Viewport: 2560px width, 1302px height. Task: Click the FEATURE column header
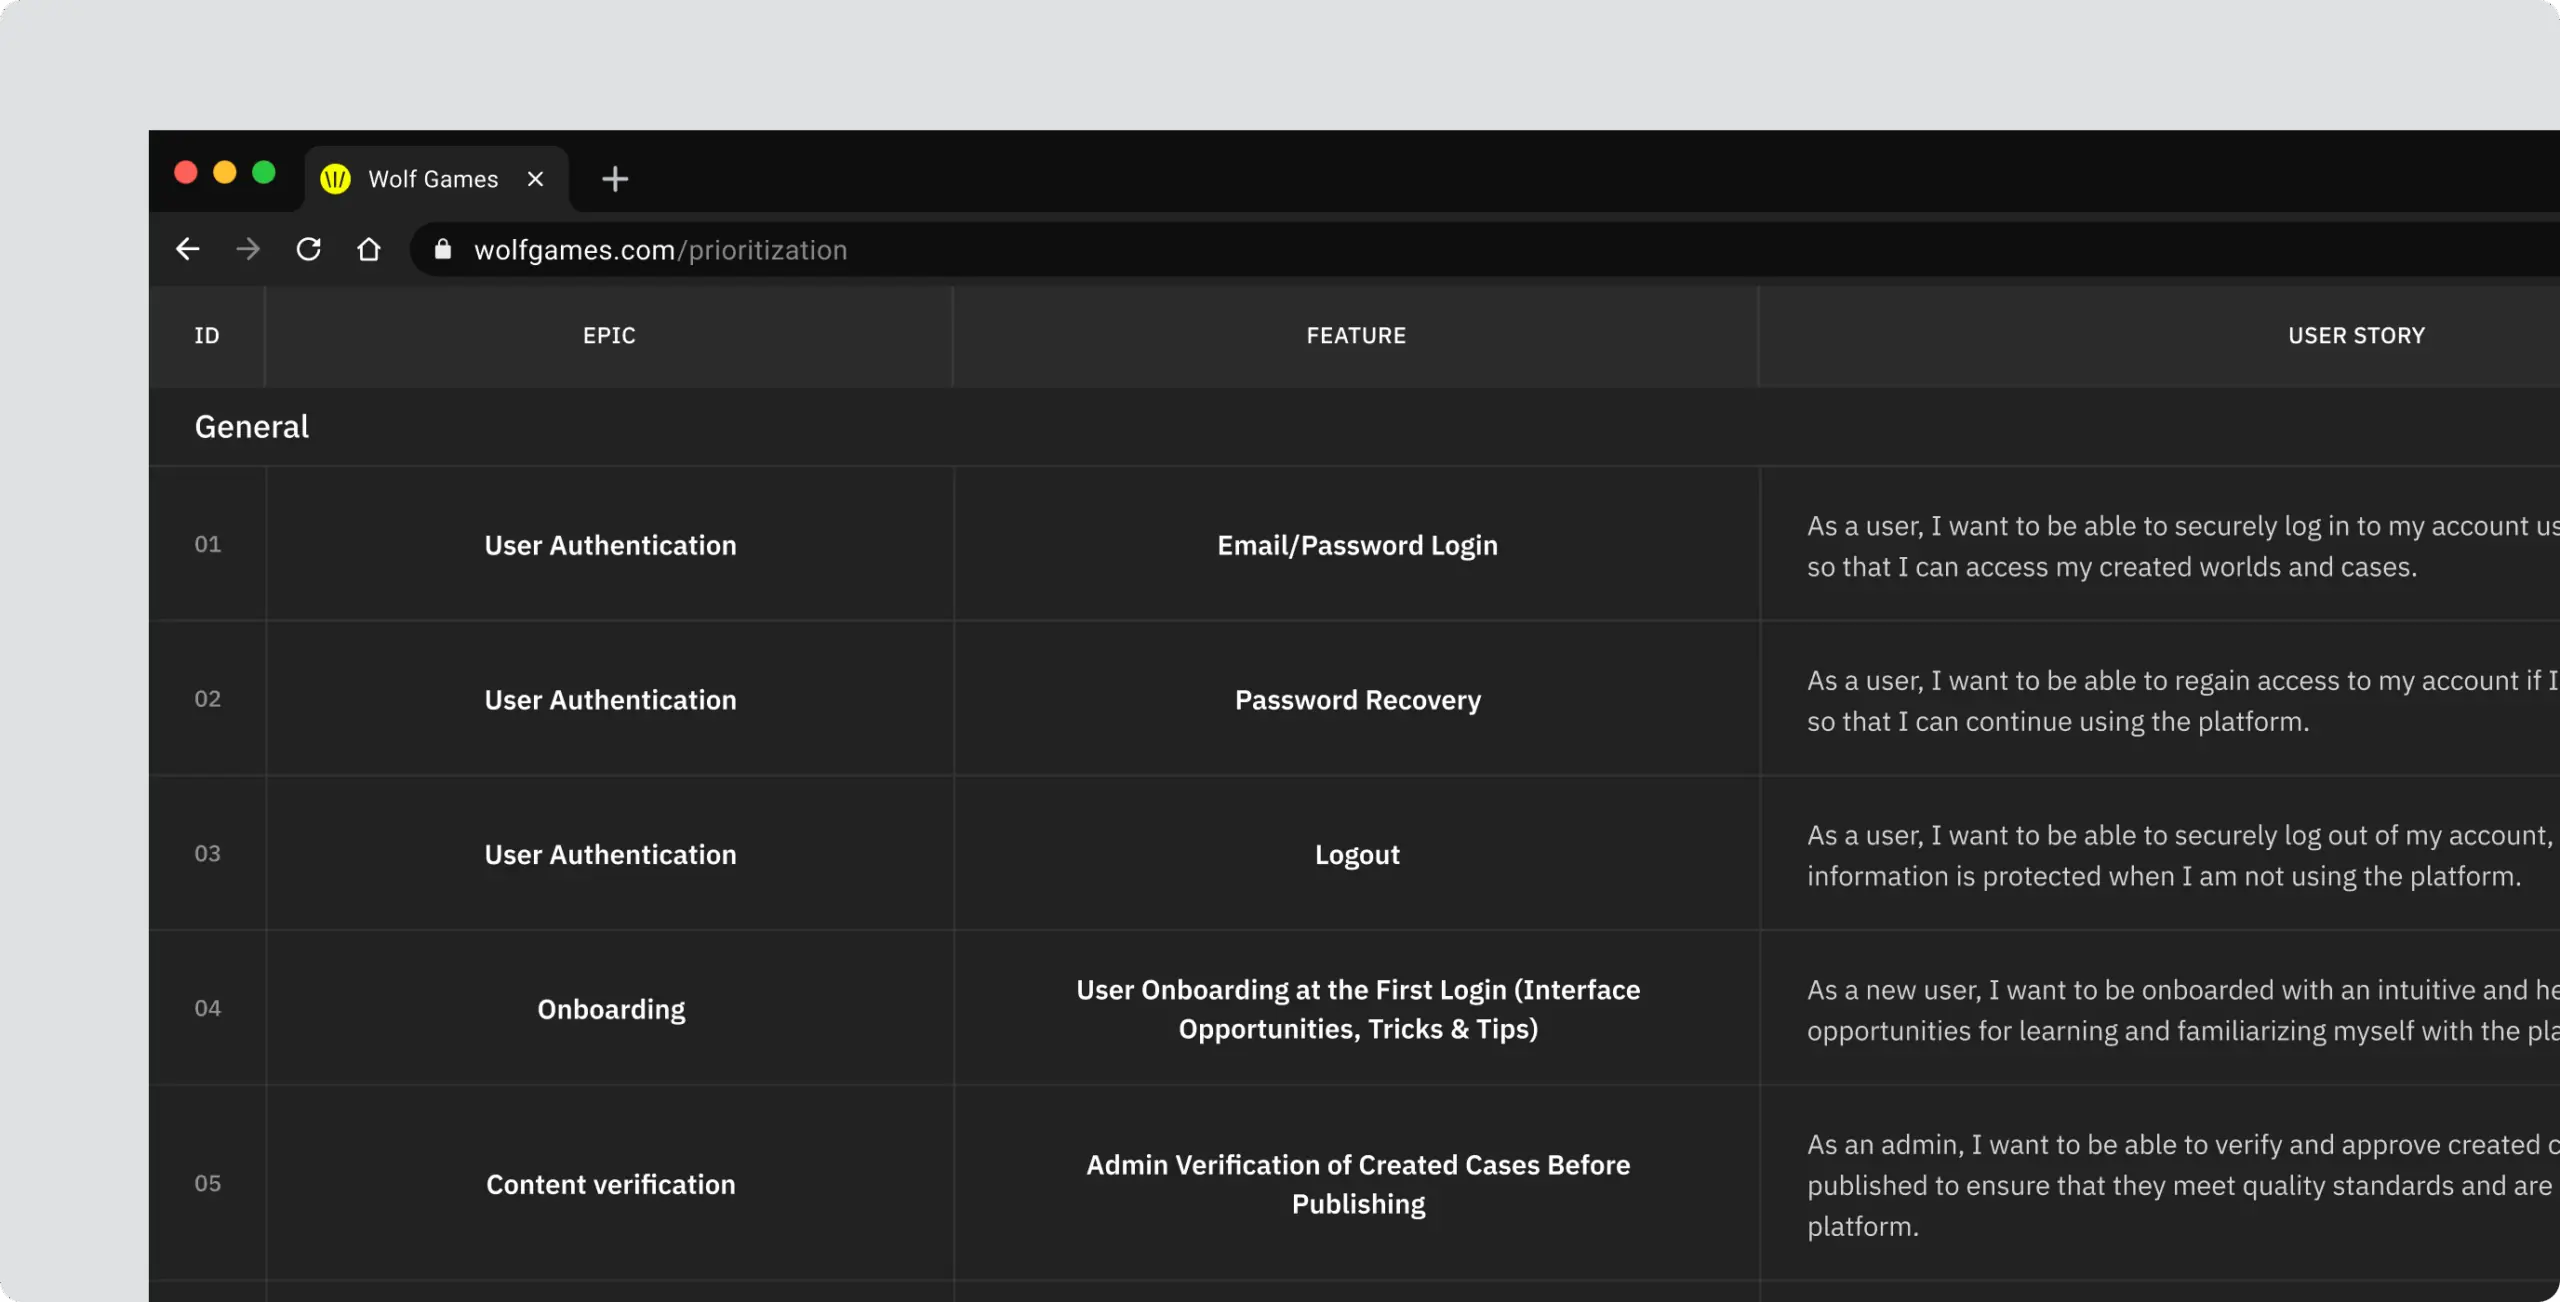click(x=1356, y=336)
